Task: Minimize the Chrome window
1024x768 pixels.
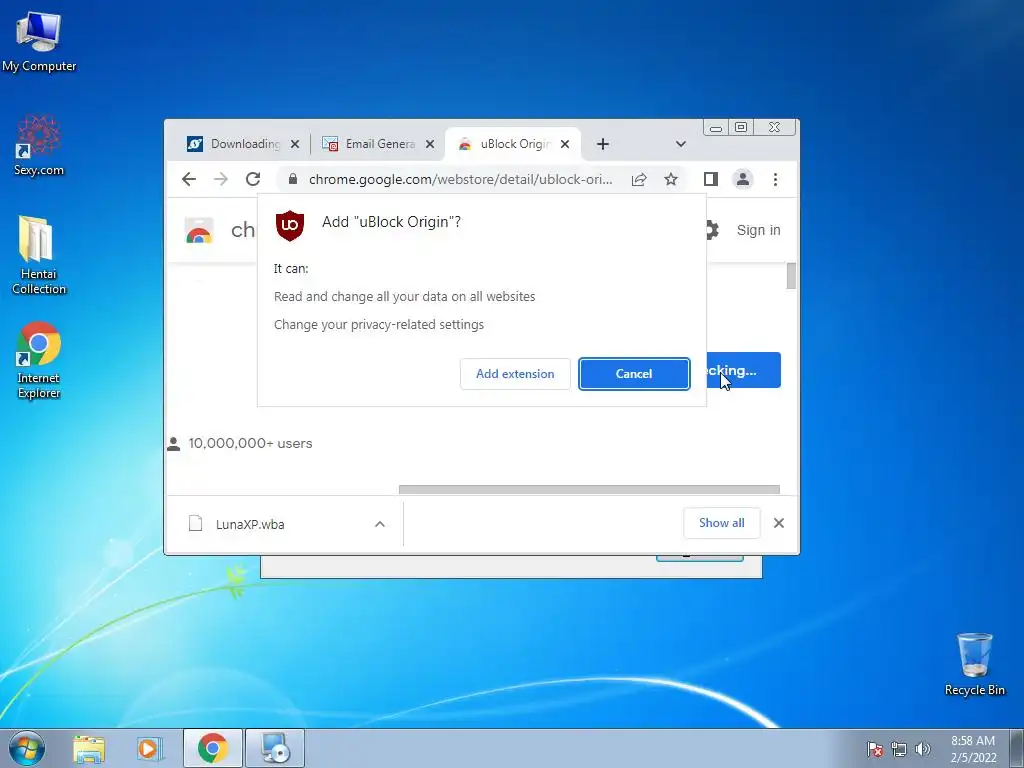Action: [716, 127]
